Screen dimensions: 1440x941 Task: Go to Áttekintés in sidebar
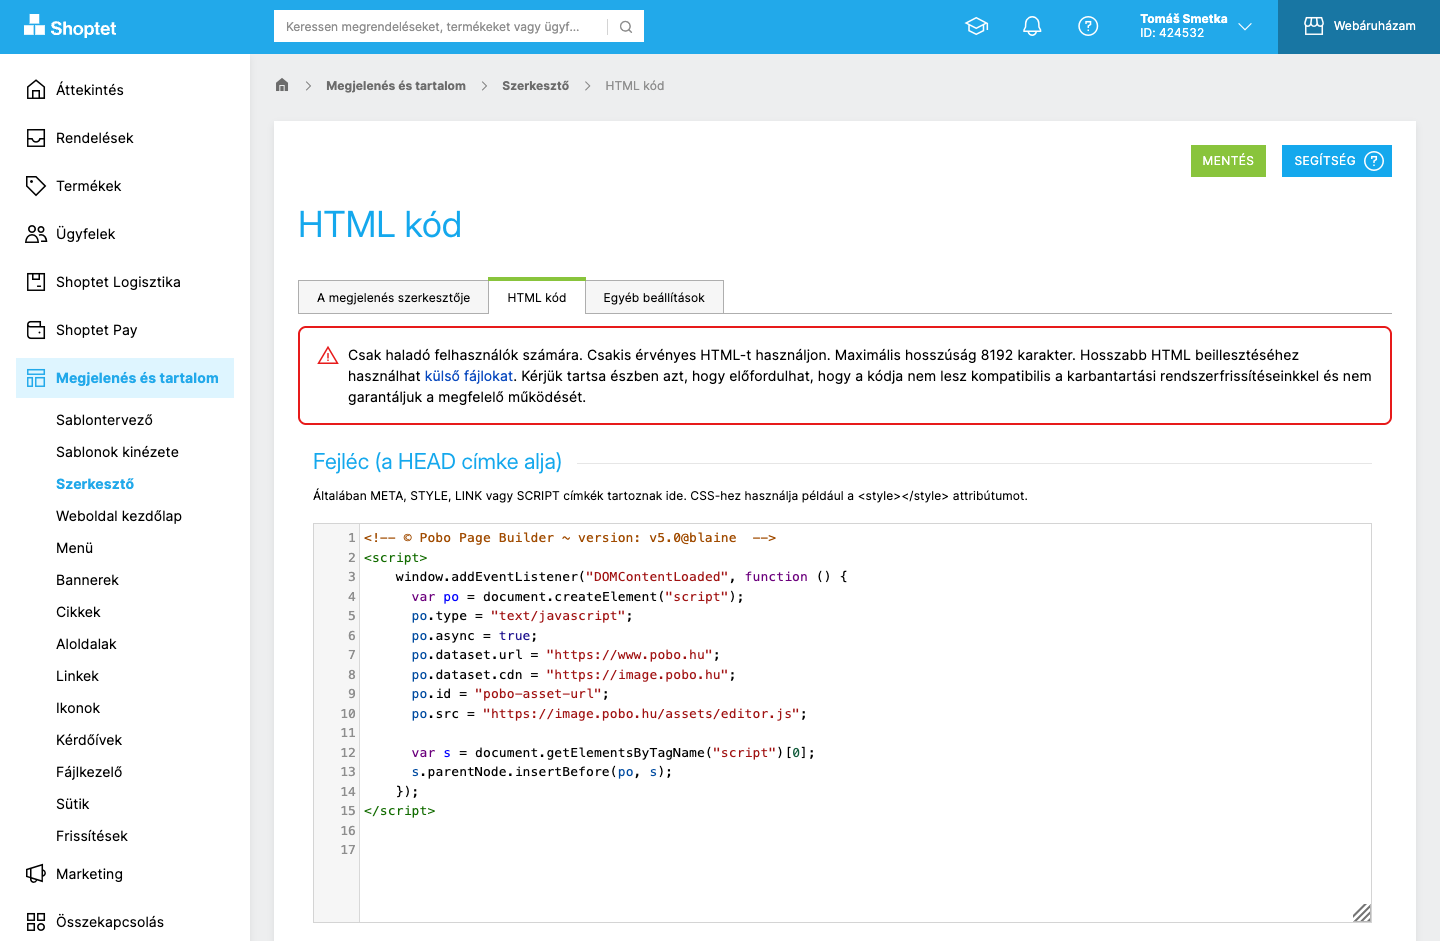coord(90,90)
